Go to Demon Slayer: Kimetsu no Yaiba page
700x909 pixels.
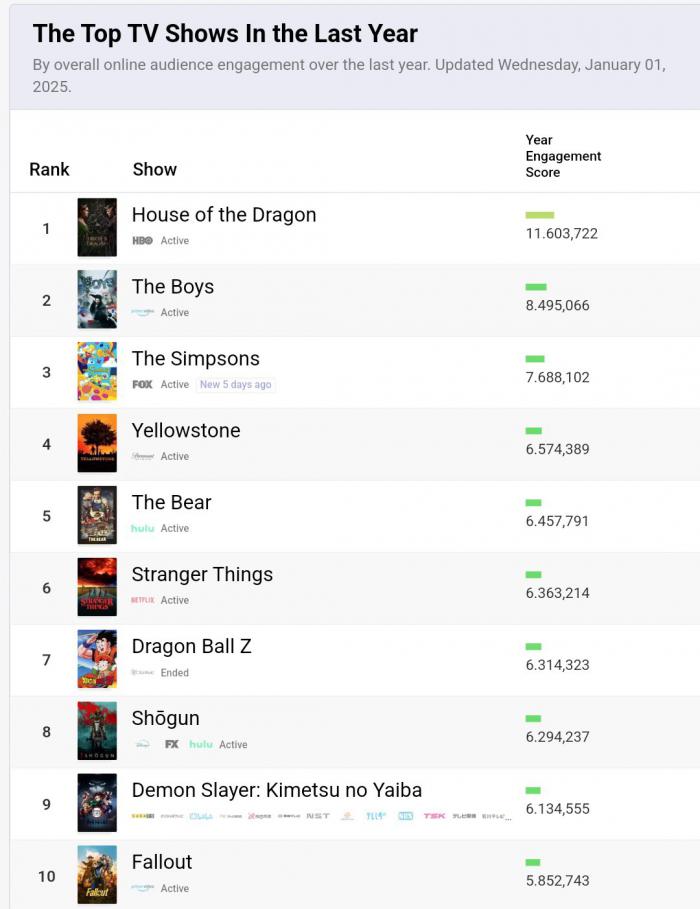[x=277, y=790]
